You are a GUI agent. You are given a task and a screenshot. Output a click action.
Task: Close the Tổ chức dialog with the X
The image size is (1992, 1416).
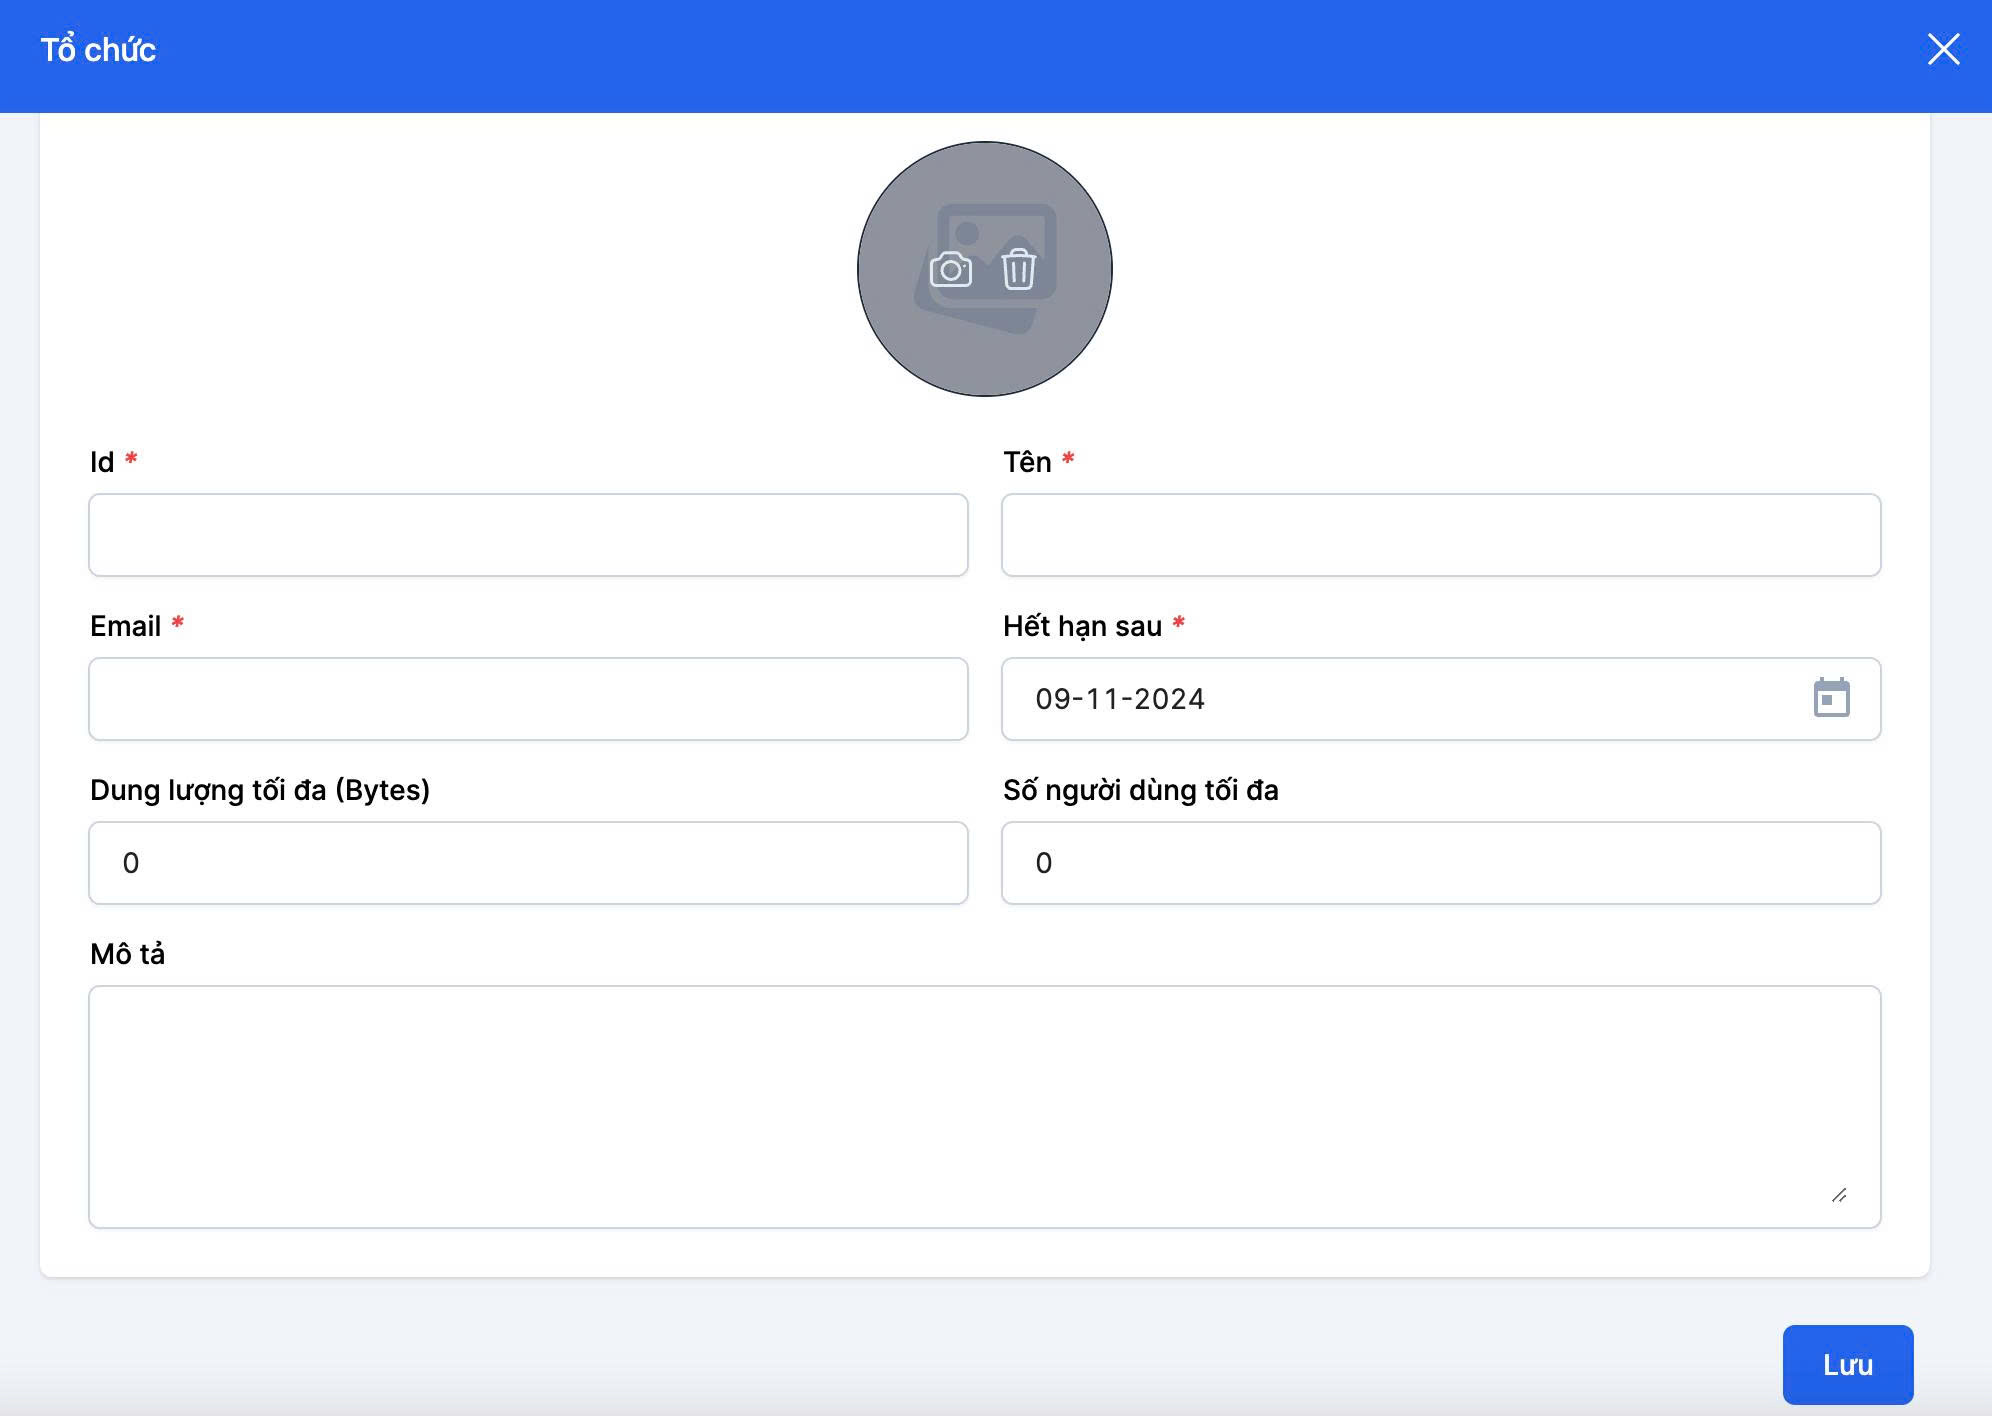coord(1943,49)
